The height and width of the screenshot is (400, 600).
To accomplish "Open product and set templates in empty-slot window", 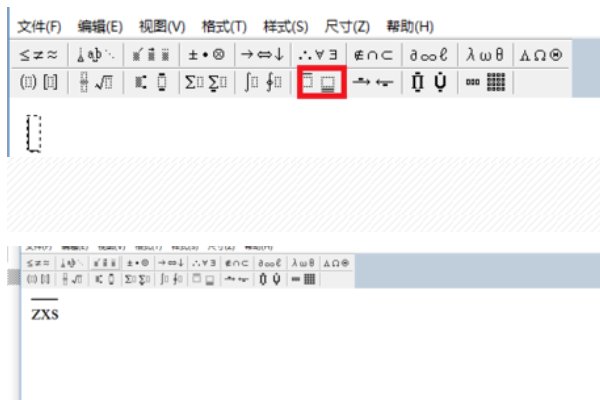I will click(x=429, y=82).
